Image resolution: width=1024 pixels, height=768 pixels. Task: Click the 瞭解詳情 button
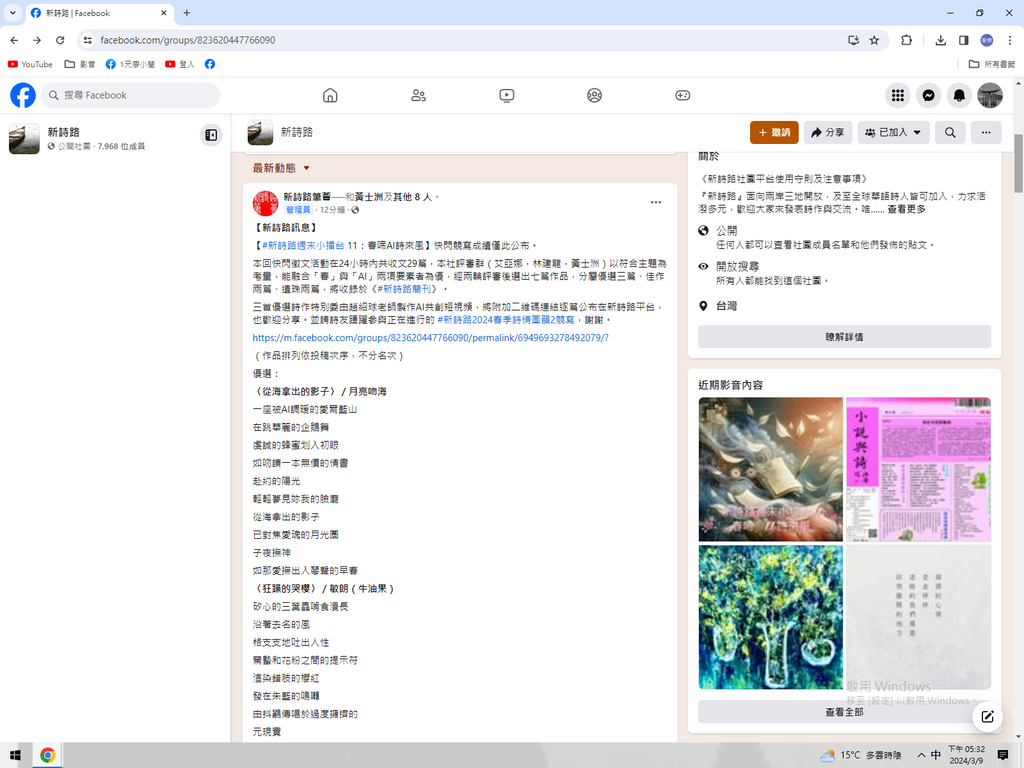[844, 337]
